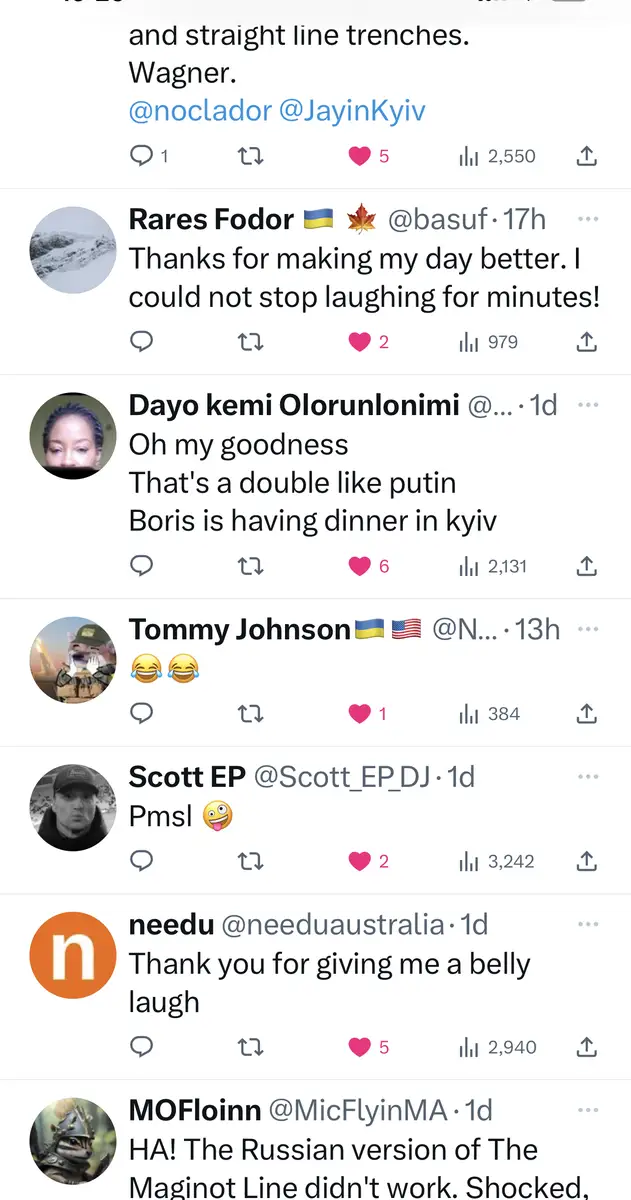631x1200 pixels.
Task: Open Scott EP's profile picture
Action: (73, 807)
